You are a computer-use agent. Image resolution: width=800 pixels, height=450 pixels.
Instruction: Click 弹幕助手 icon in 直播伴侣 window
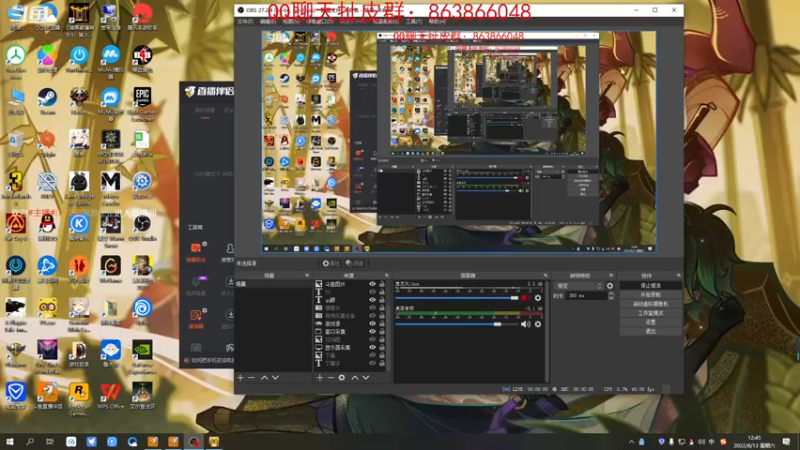[196, 252]
